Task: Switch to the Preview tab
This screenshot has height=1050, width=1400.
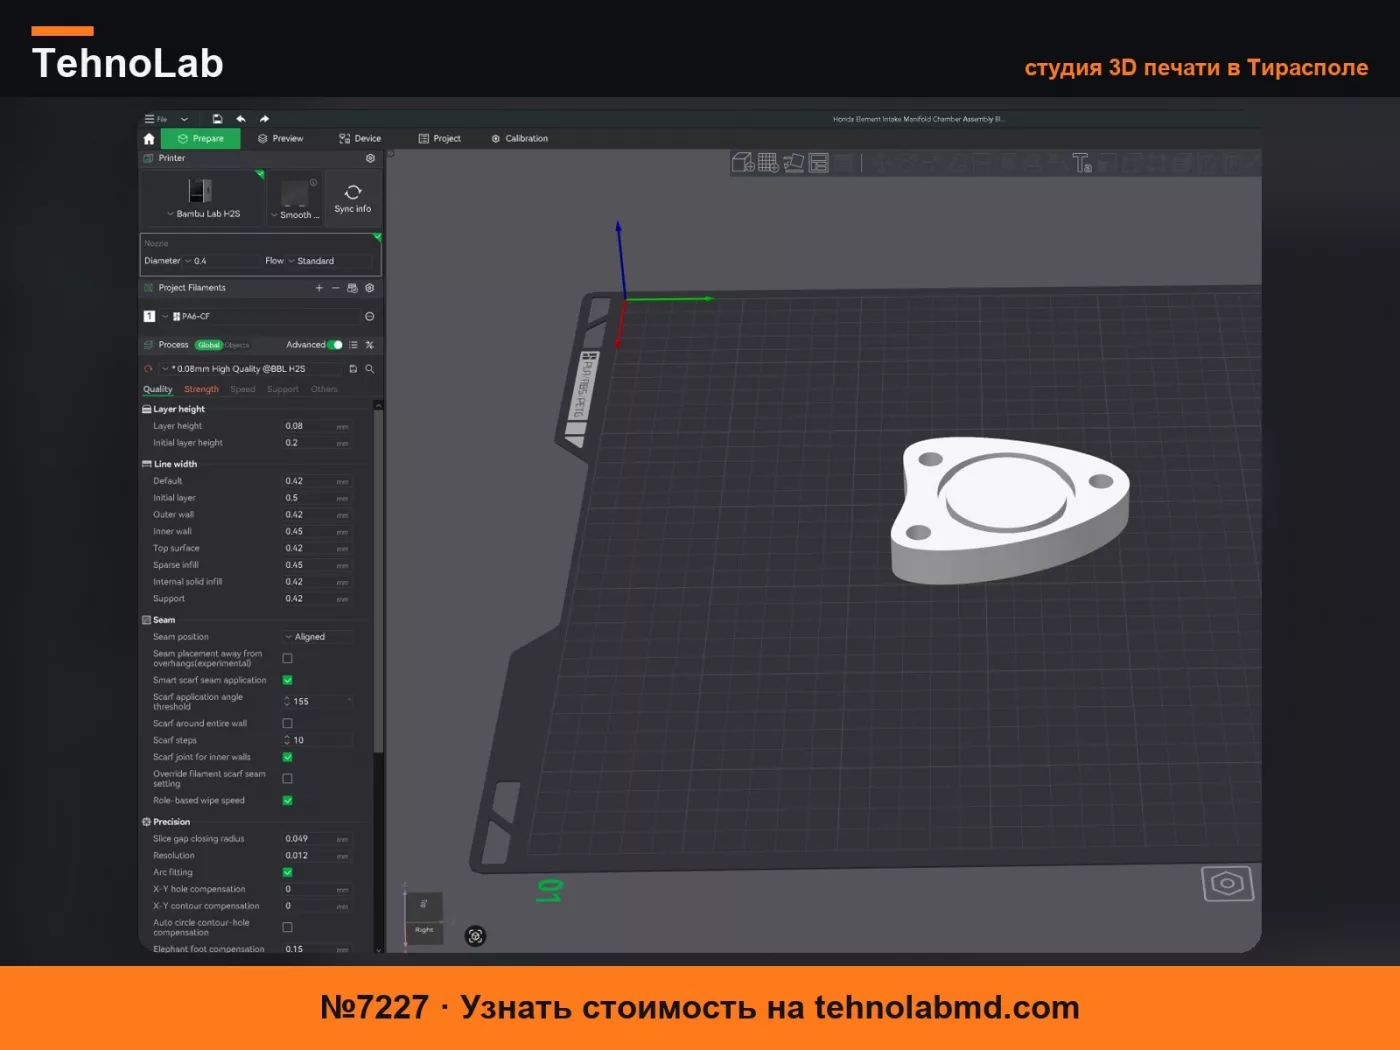Action: pos(280,139)
